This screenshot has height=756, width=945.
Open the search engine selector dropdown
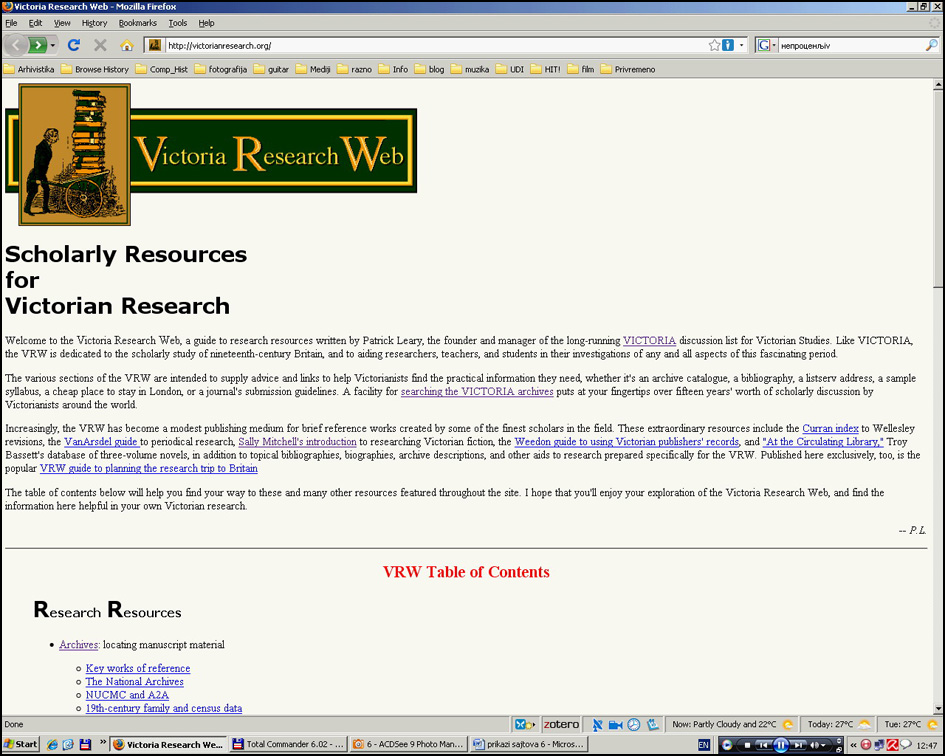pos(766,45)
